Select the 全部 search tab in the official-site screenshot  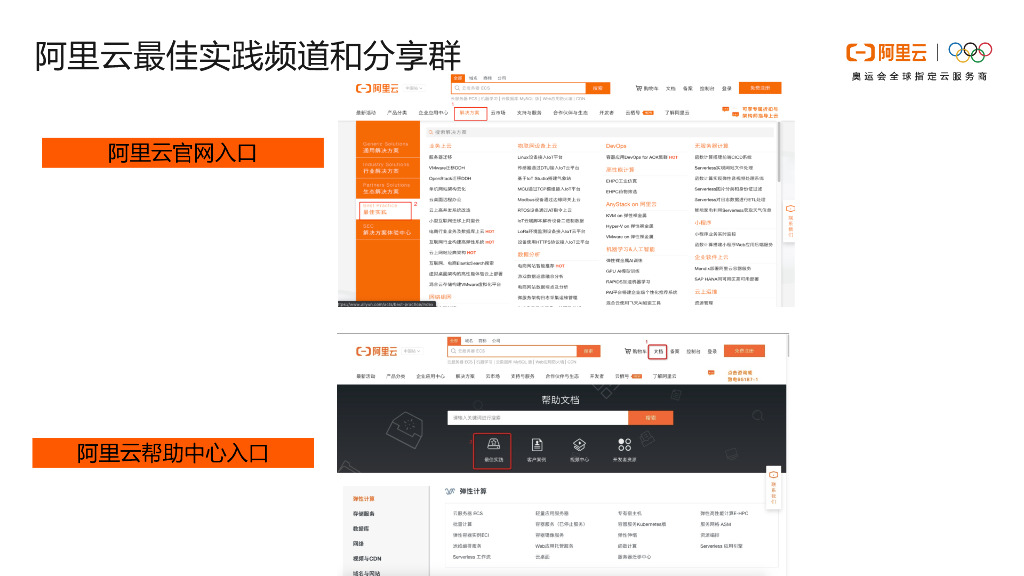458,78
